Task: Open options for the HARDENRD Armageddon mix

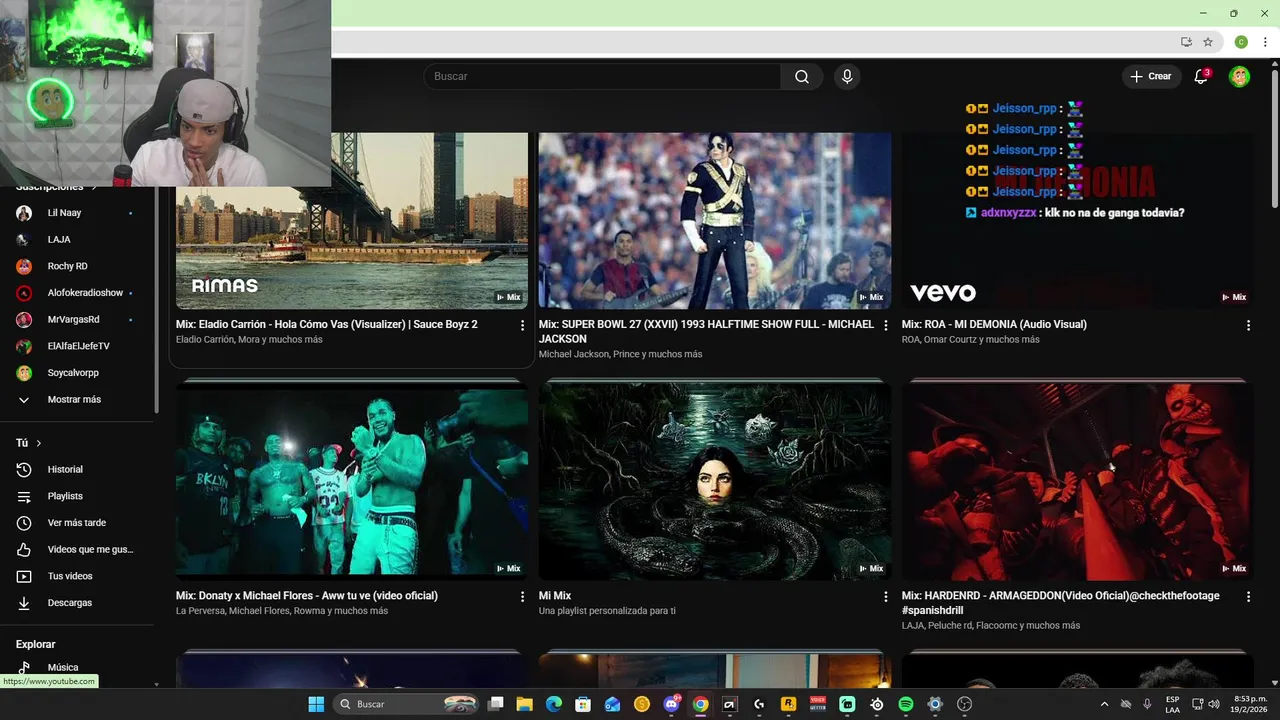Action: click(x=1248, y=596)
